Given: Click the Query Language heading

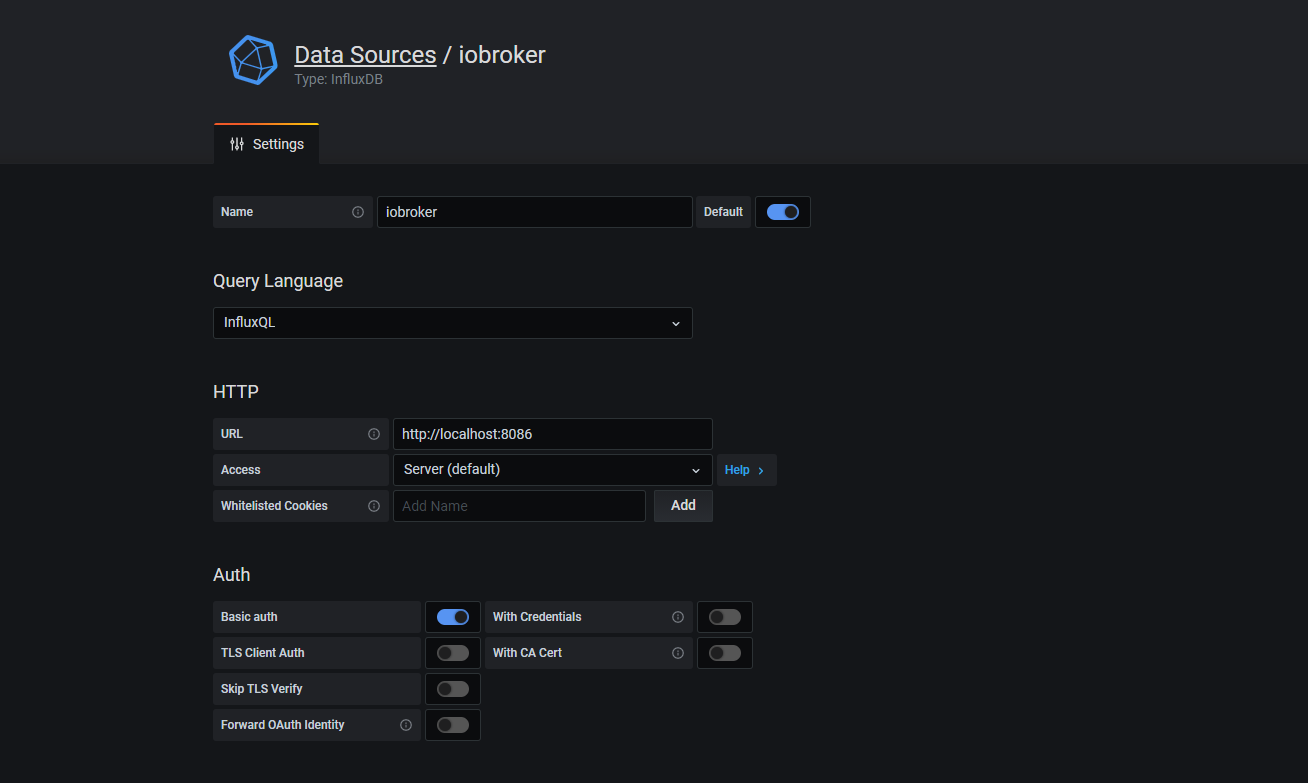Looking at the screenshot, I should pyautogui.click(x=278, y=281).
